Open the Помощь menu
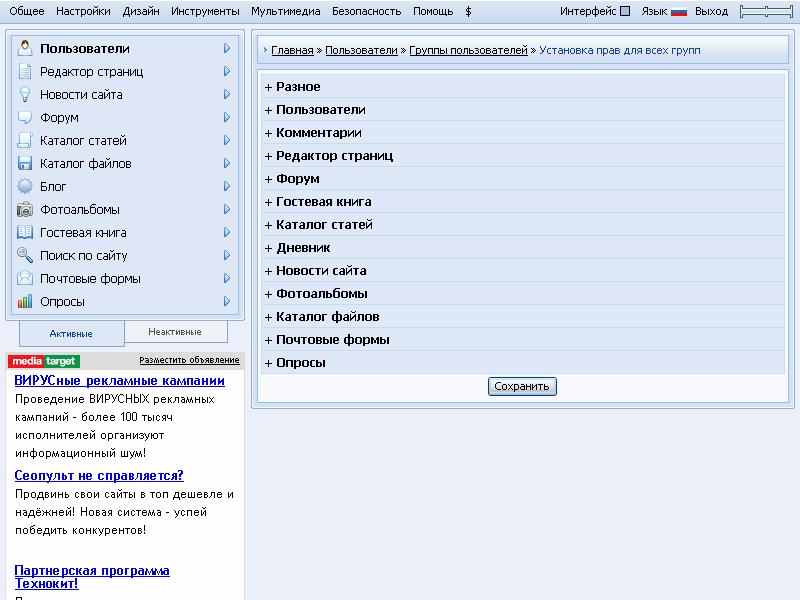Screen dimensions: 800x600 [x=433, y=11]
